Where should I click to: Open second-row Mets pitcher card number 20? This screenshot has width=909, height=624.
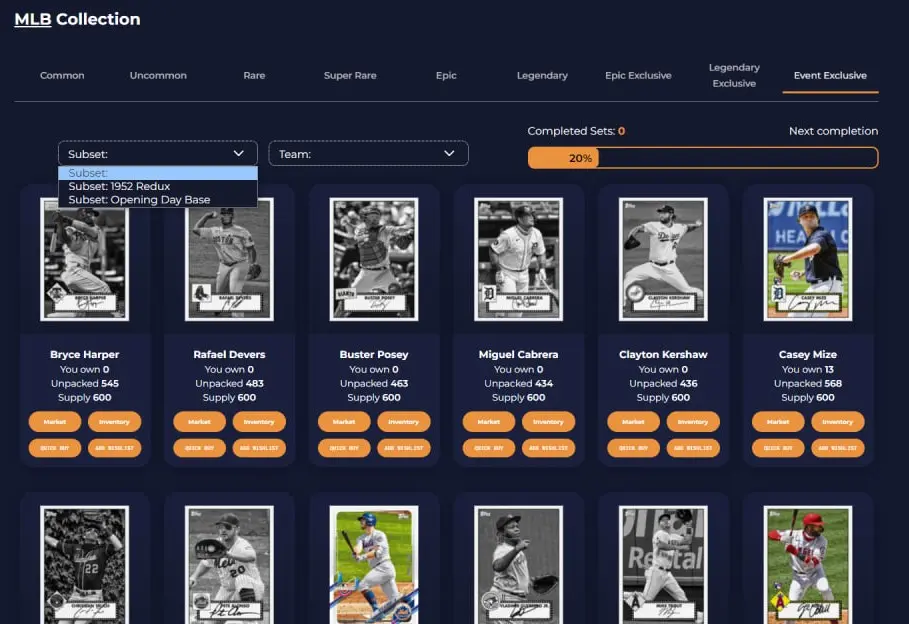[229, 565]
